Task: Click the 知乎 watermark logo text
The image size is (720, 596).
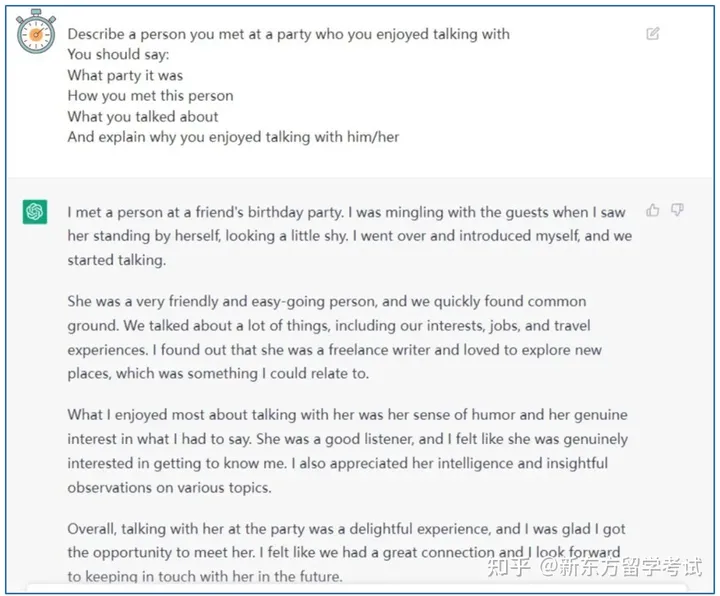Action: [509, 567]
